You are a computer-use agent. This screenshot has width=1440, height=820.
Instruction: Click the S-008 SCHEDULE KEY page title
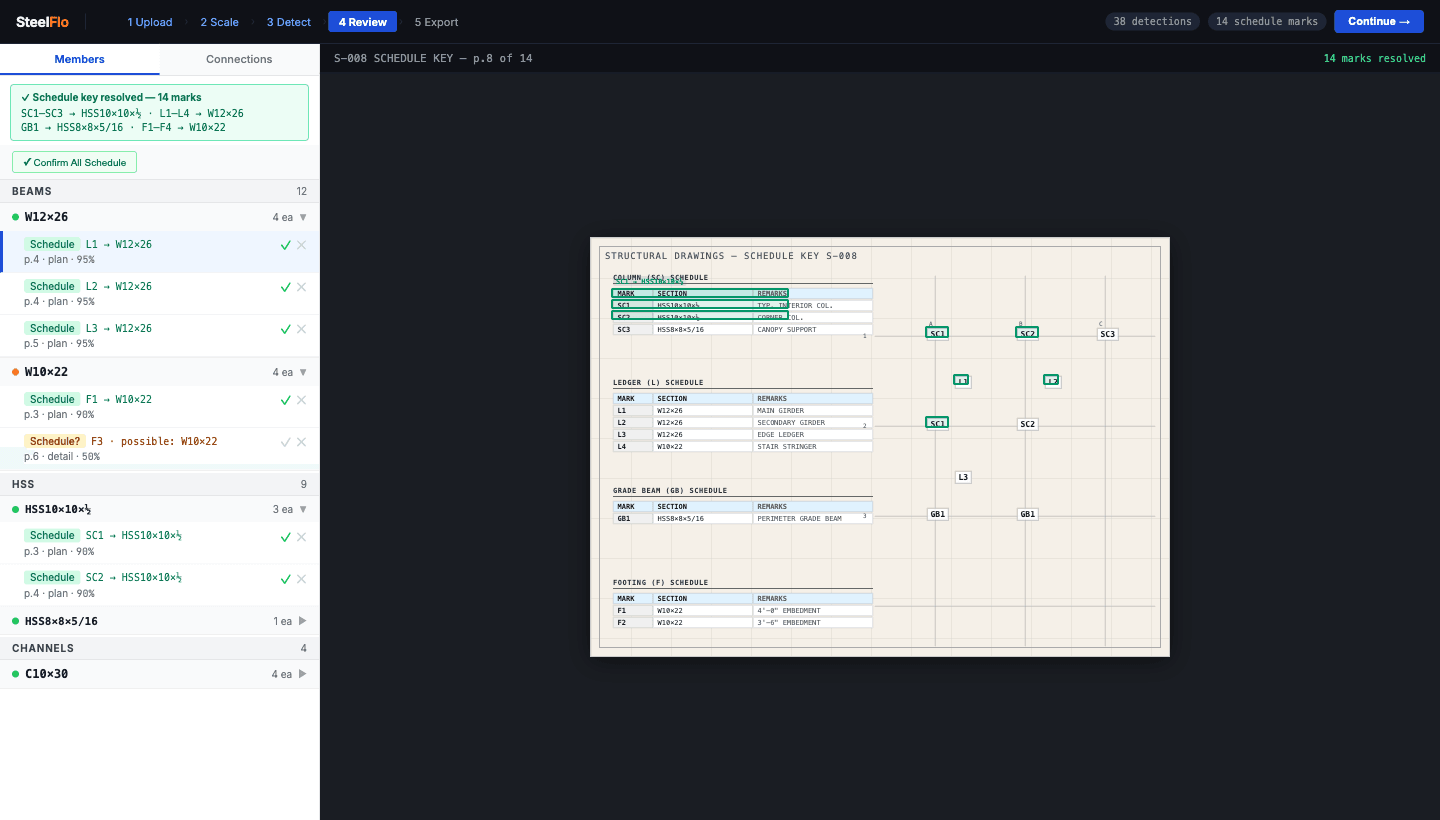tap(433, 58)
